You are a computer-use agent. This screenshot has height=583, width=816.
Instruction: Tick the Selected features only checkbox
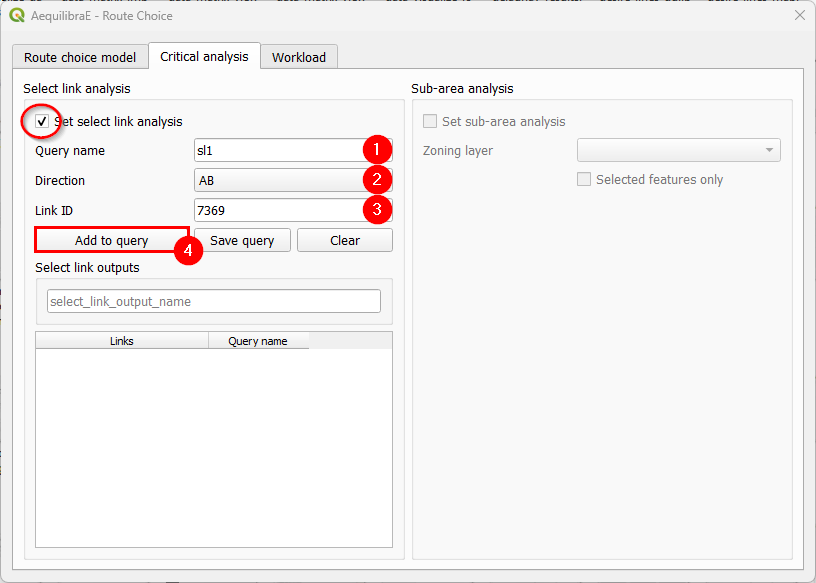point(584,180)
